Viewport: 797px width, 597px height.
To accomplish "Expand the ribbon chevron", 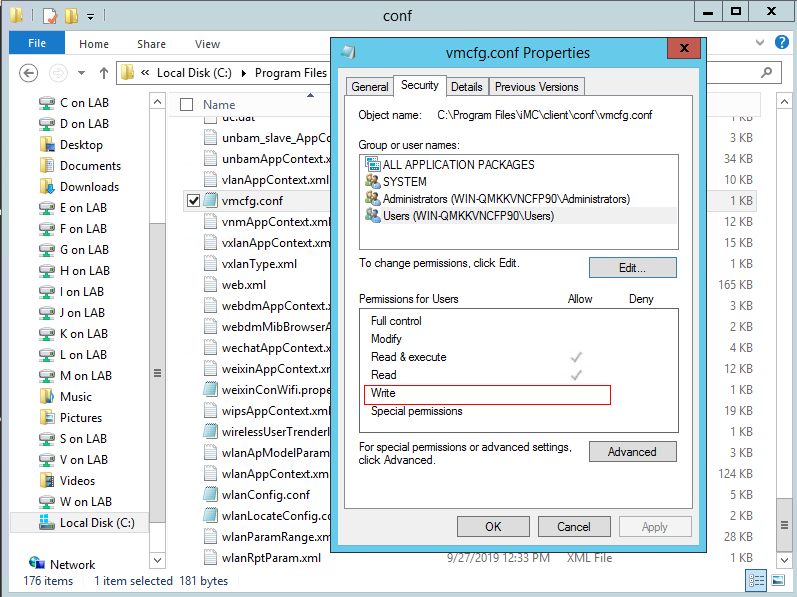I will (x=760, y=43).
